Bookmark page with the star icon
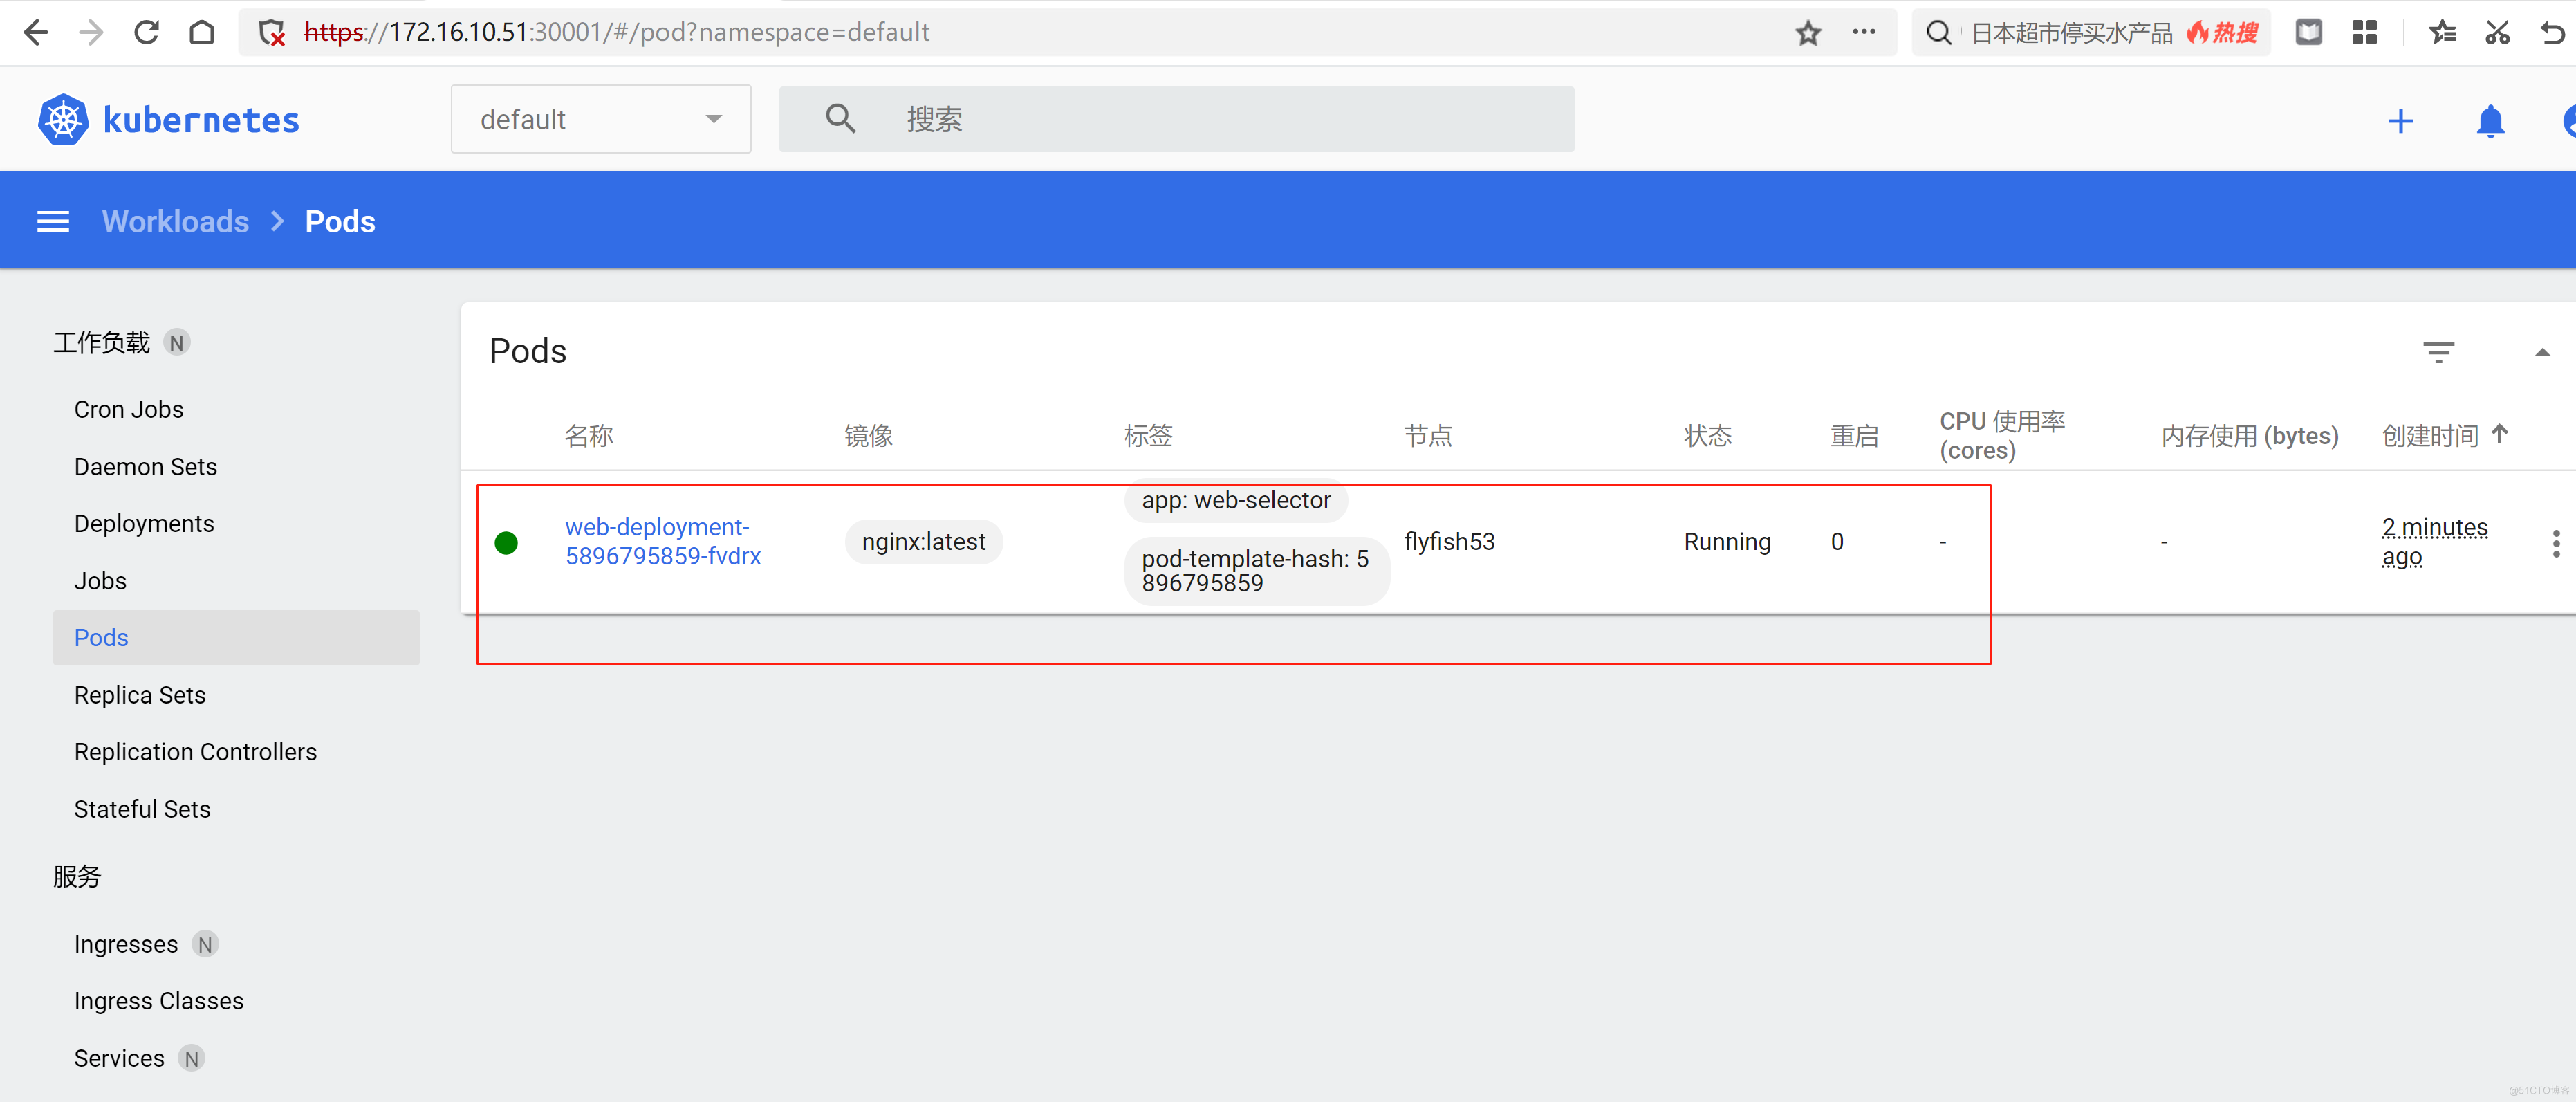This screenshot has width=2576, height=1102. point(1808,33)
